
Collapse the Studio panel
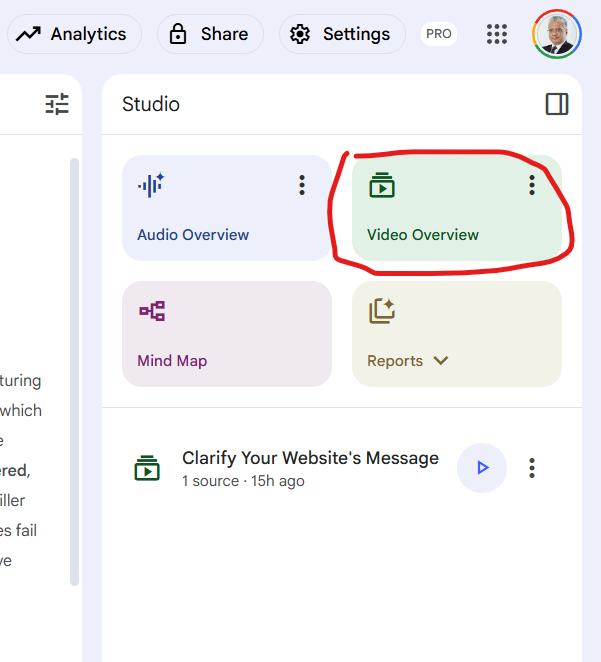pos(557,104)
